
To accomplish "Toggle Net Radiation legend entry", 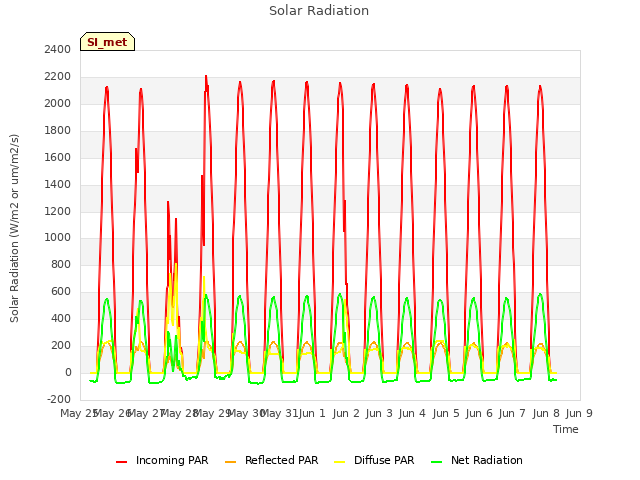I will (477, 460).
